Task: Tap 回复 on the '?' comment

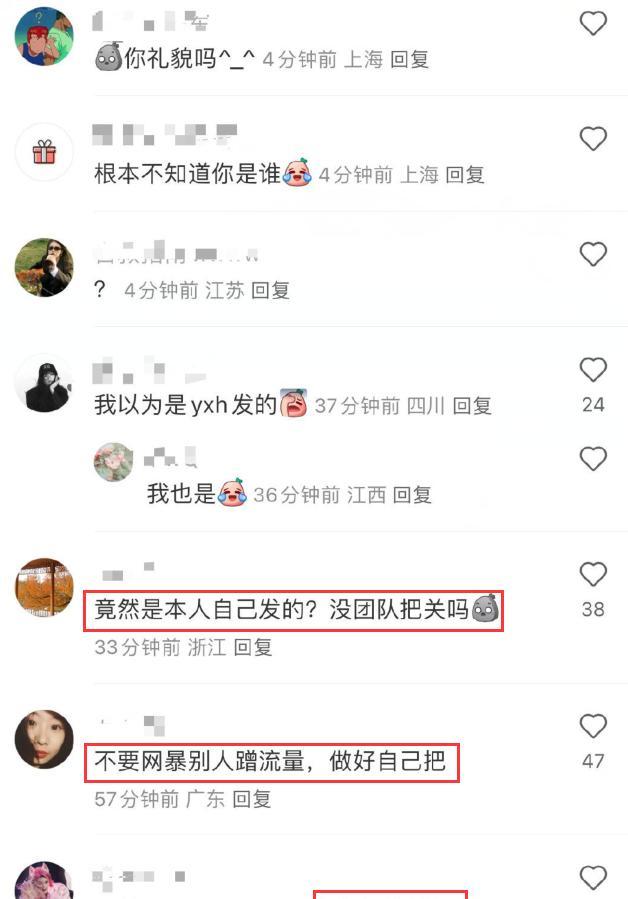Action: 270,291
